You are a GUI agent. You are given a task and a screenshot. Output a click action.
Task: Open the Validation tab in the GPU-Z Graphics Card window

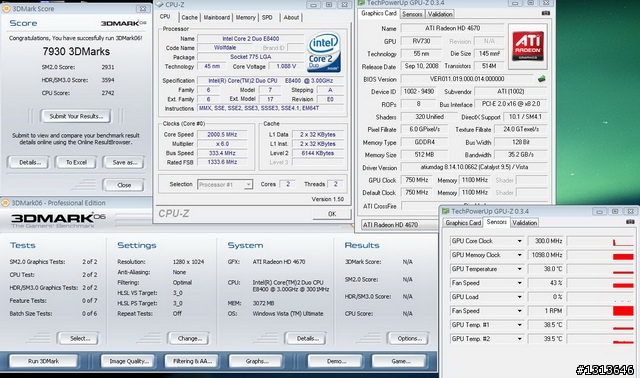pos(440,14)
